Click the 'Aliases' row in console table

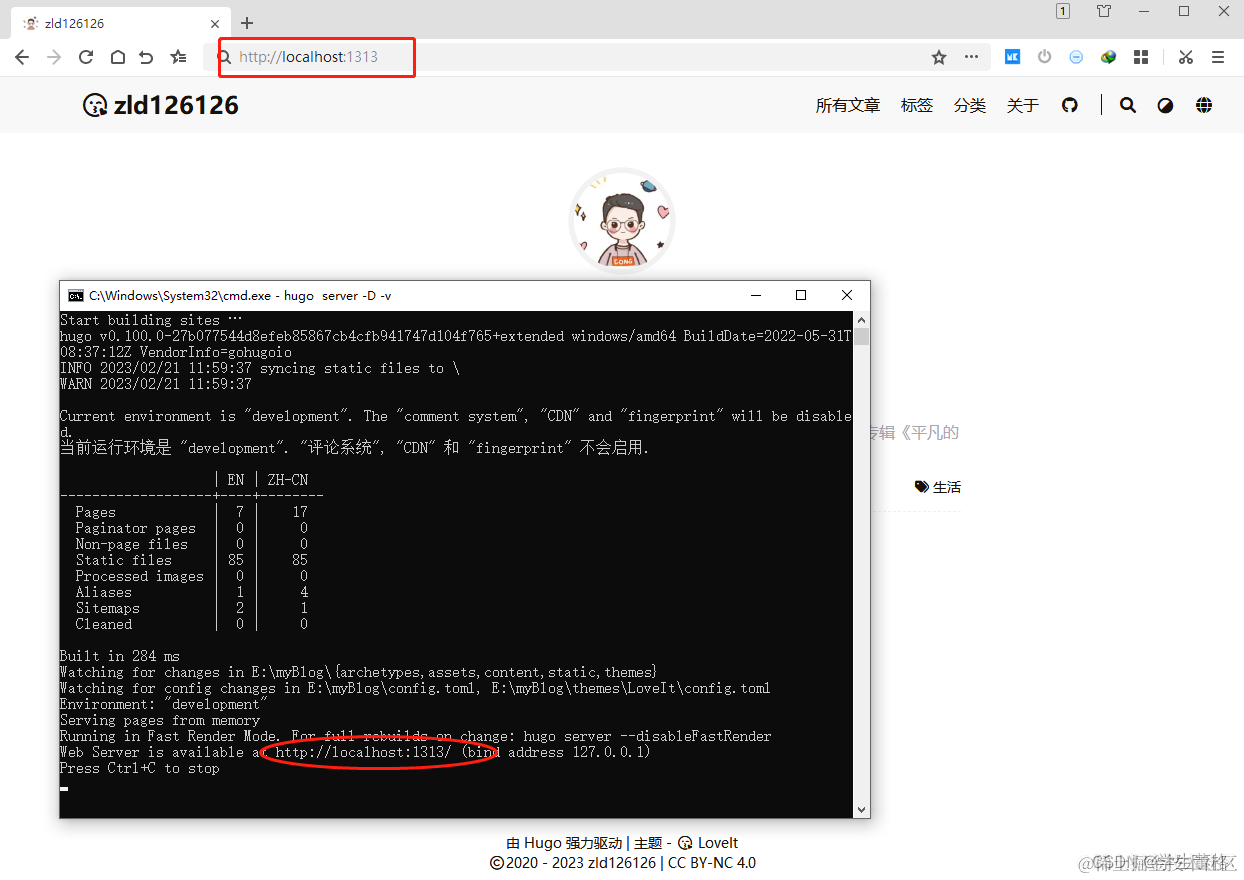(191, 592)
